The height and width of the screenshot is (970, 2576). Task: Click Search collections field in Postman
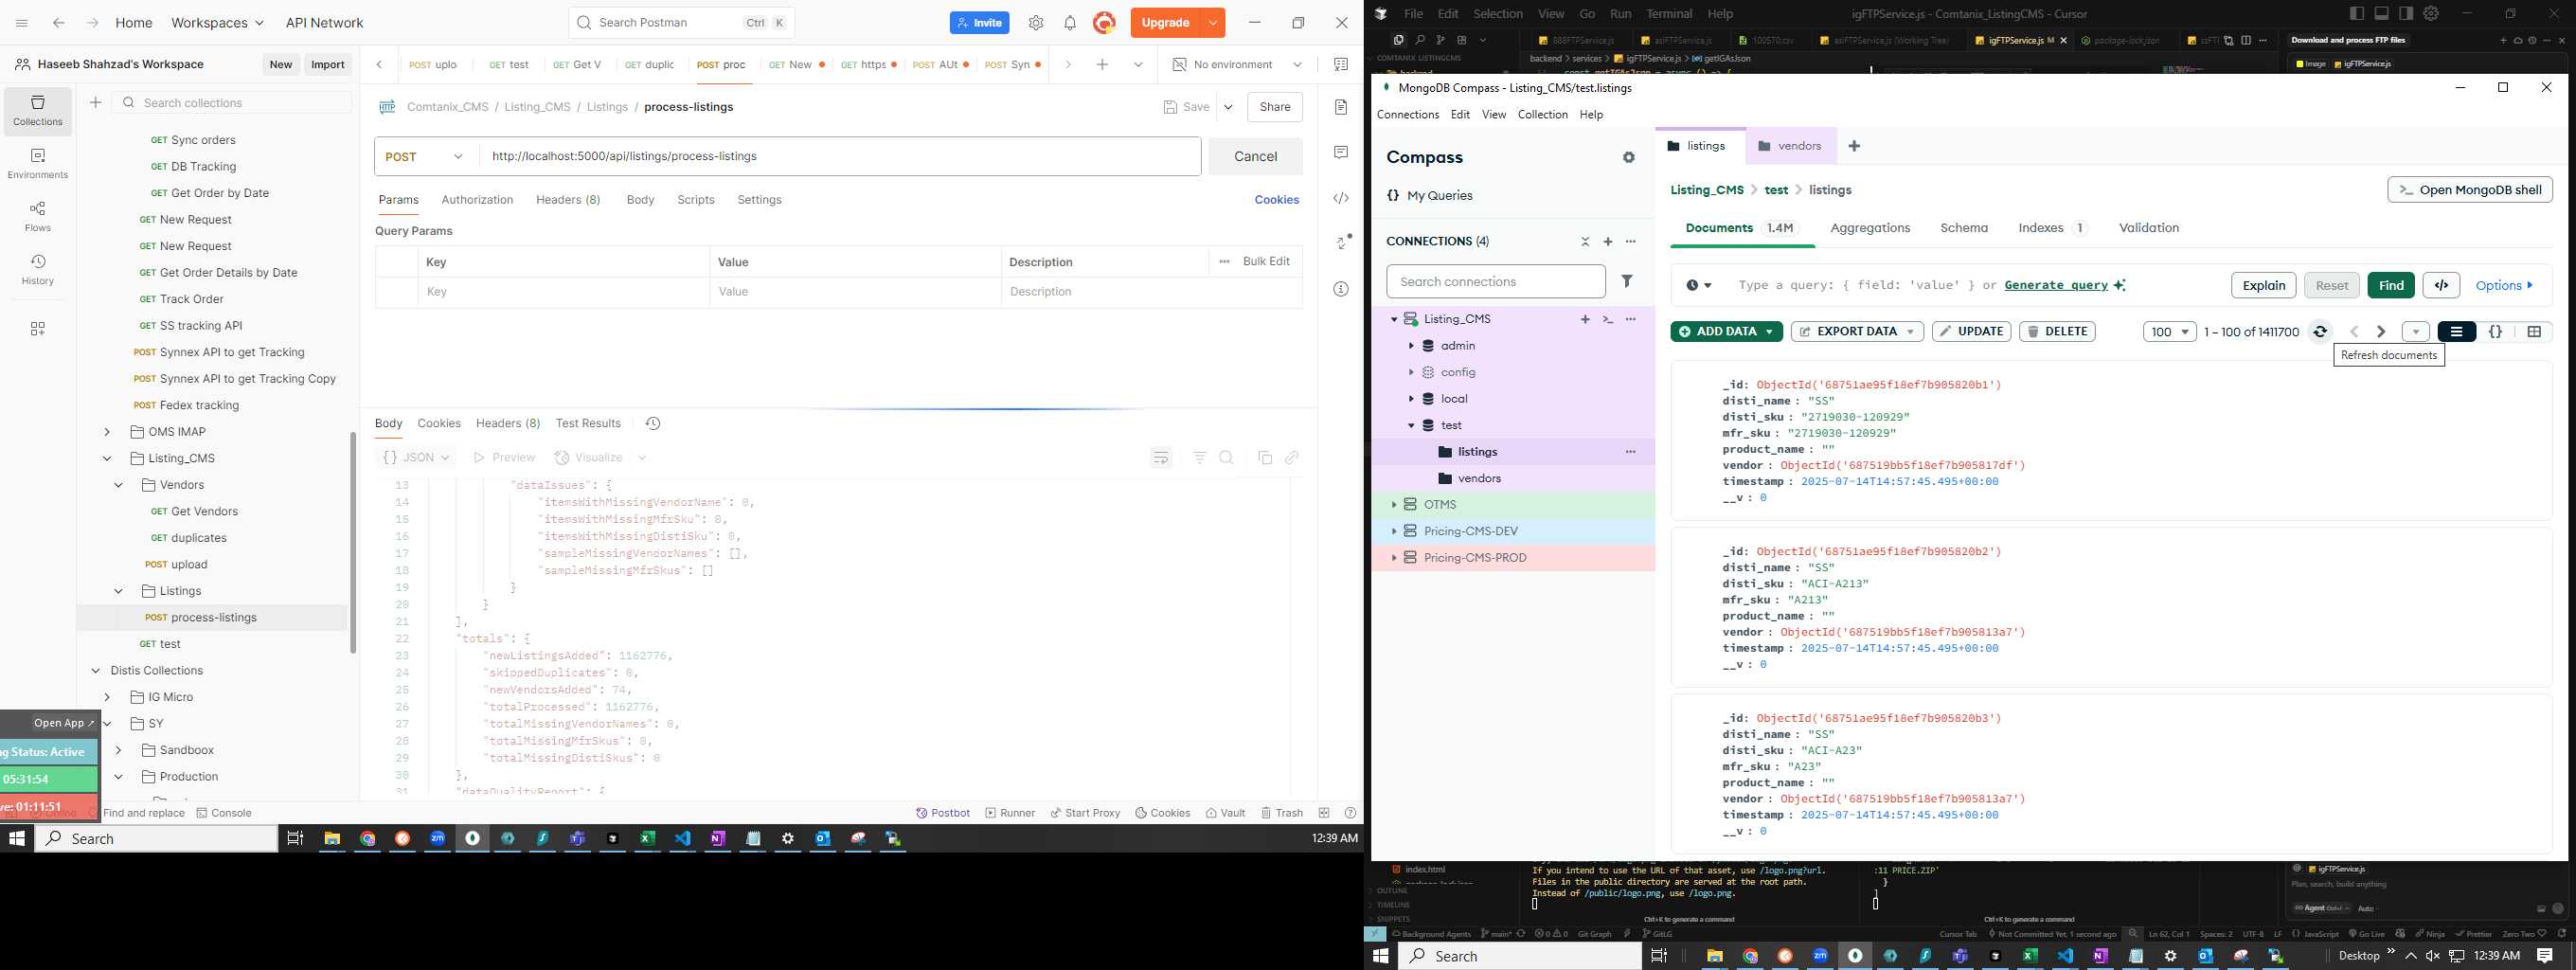click(232, 103)
